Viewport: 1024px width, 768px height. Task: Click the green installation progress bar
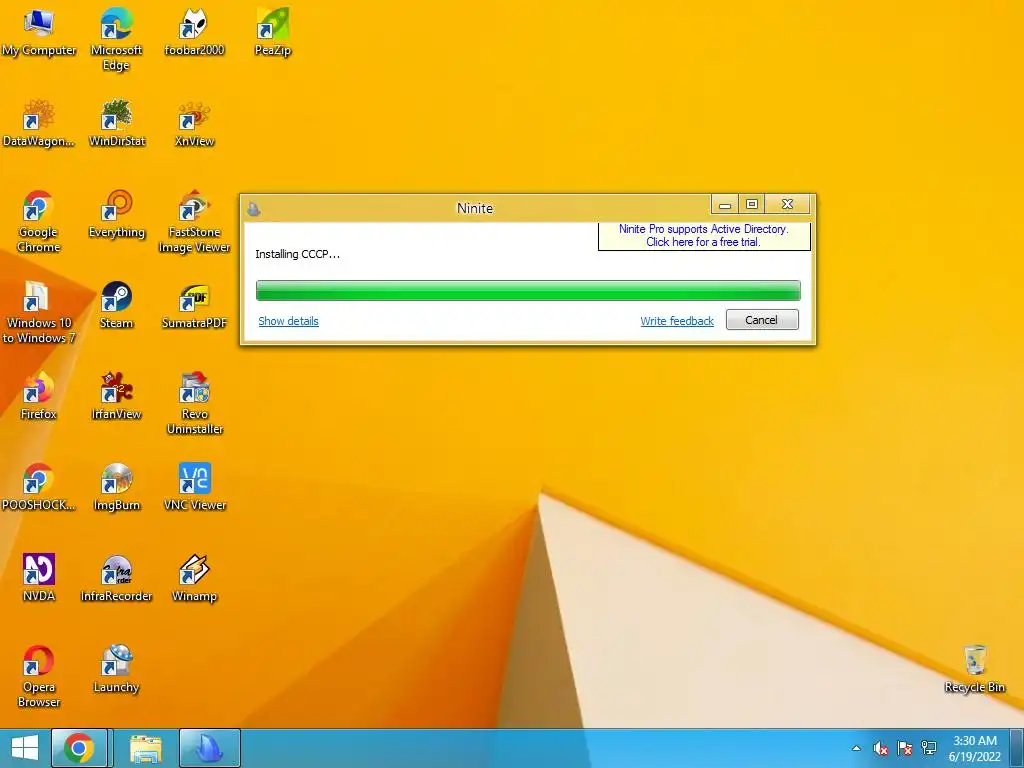click(x=528, y=291)
